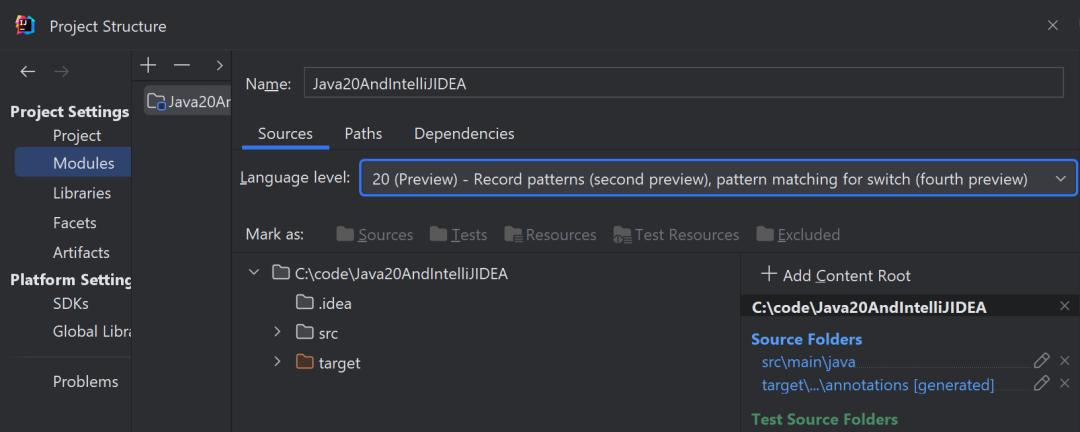This screenshot has height=432, width=1080.
Task: Go forward with the right arrow
Action: [x=61, y=72]
